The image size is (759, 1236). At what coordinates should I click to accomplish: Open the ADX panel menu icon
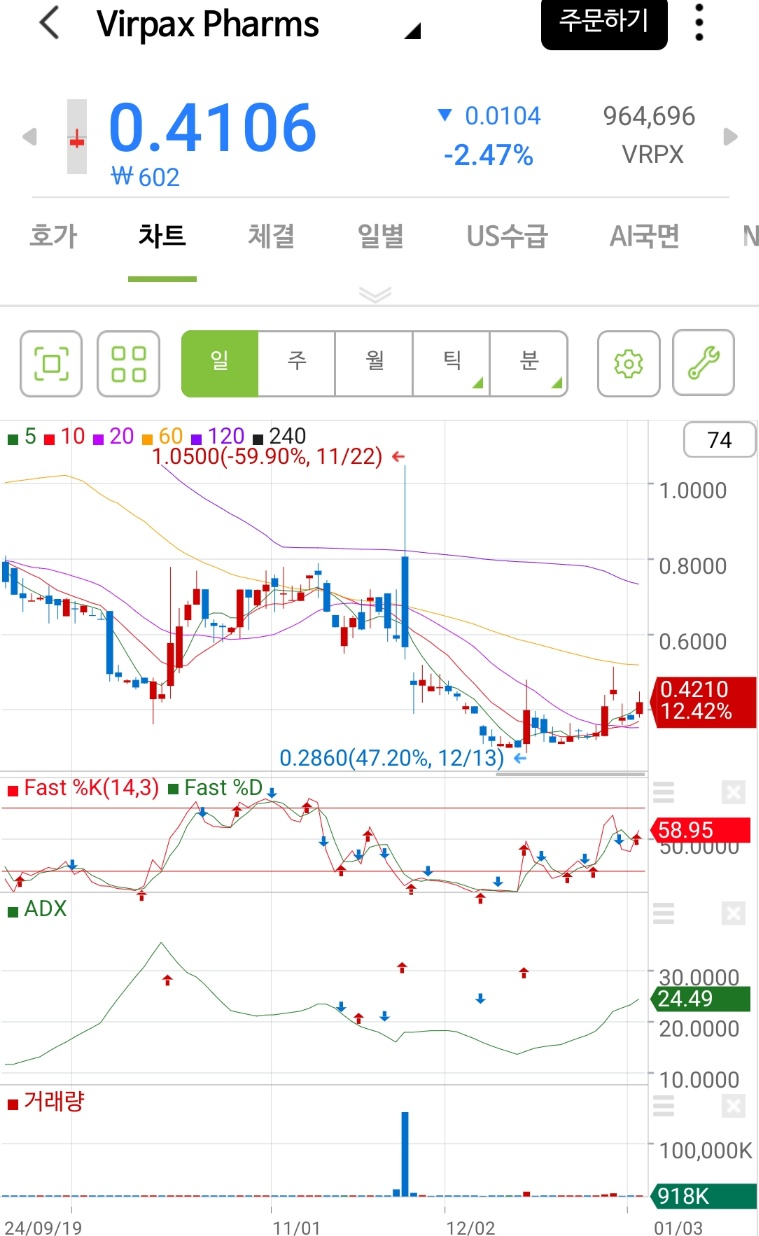(x=663, y=913)
